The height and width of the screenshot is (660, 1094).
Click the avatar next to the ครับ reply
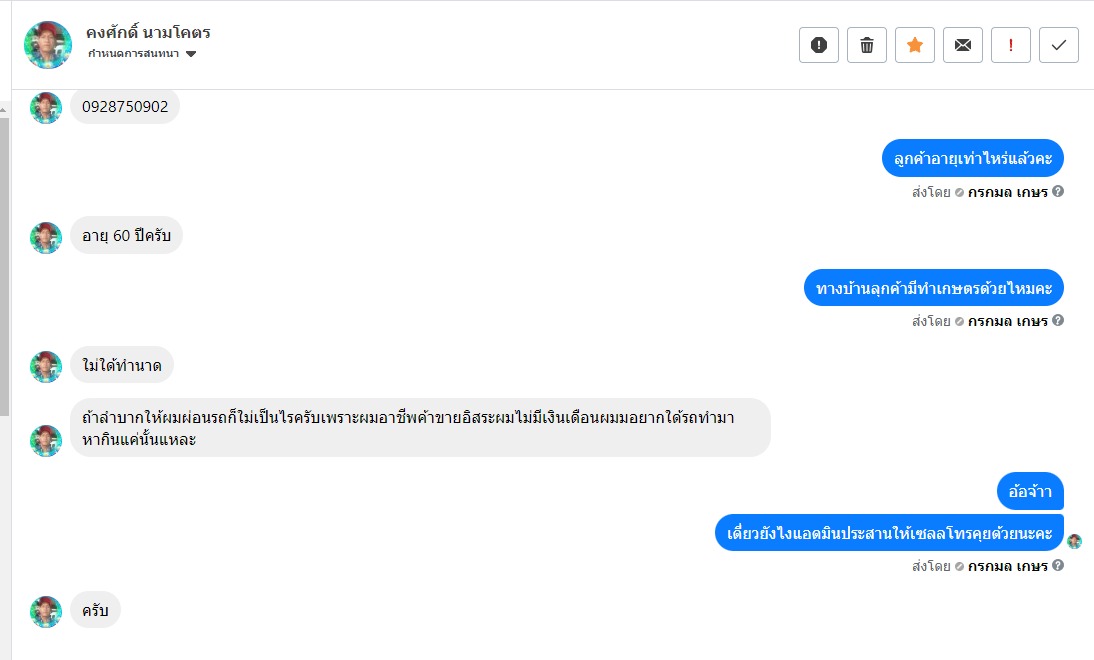pyautogui.click(x=46, y=612)
